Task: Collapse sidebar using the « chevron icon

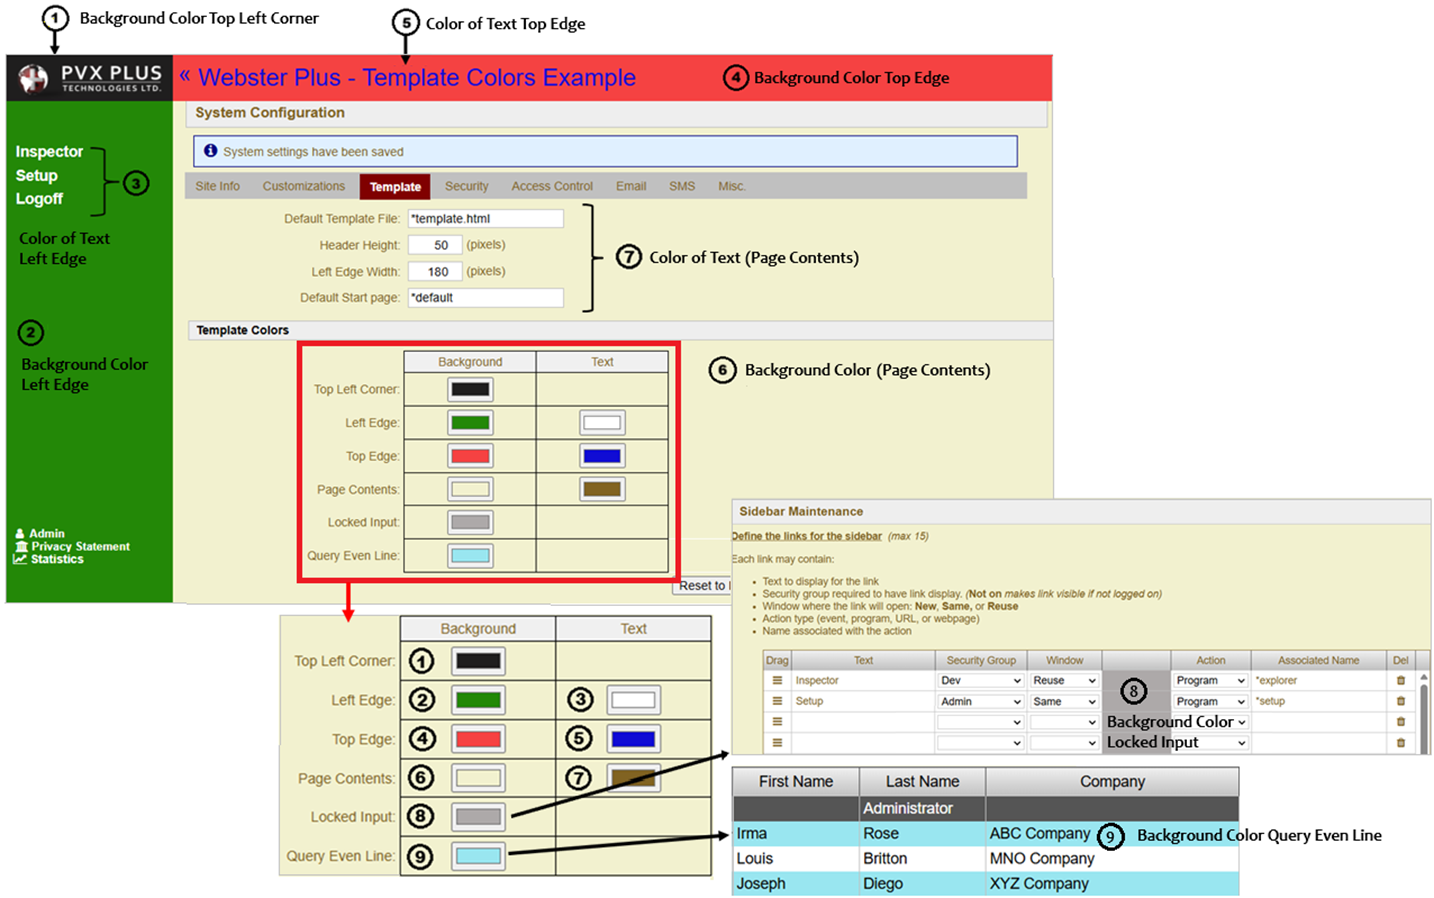Action: pos(185,76)
